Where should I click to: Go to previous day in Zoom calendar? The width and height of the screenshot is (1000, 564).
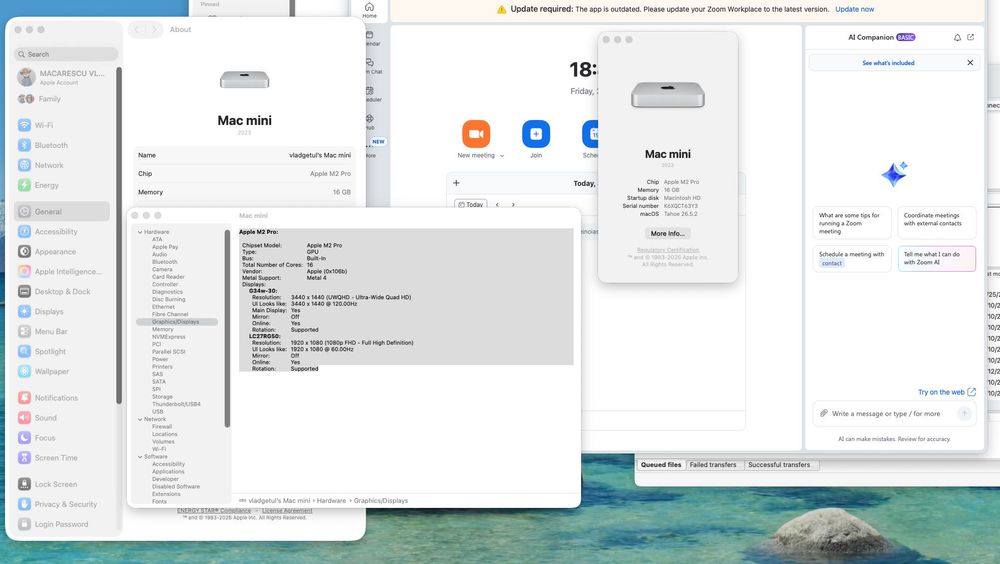(x=497, y=205)
